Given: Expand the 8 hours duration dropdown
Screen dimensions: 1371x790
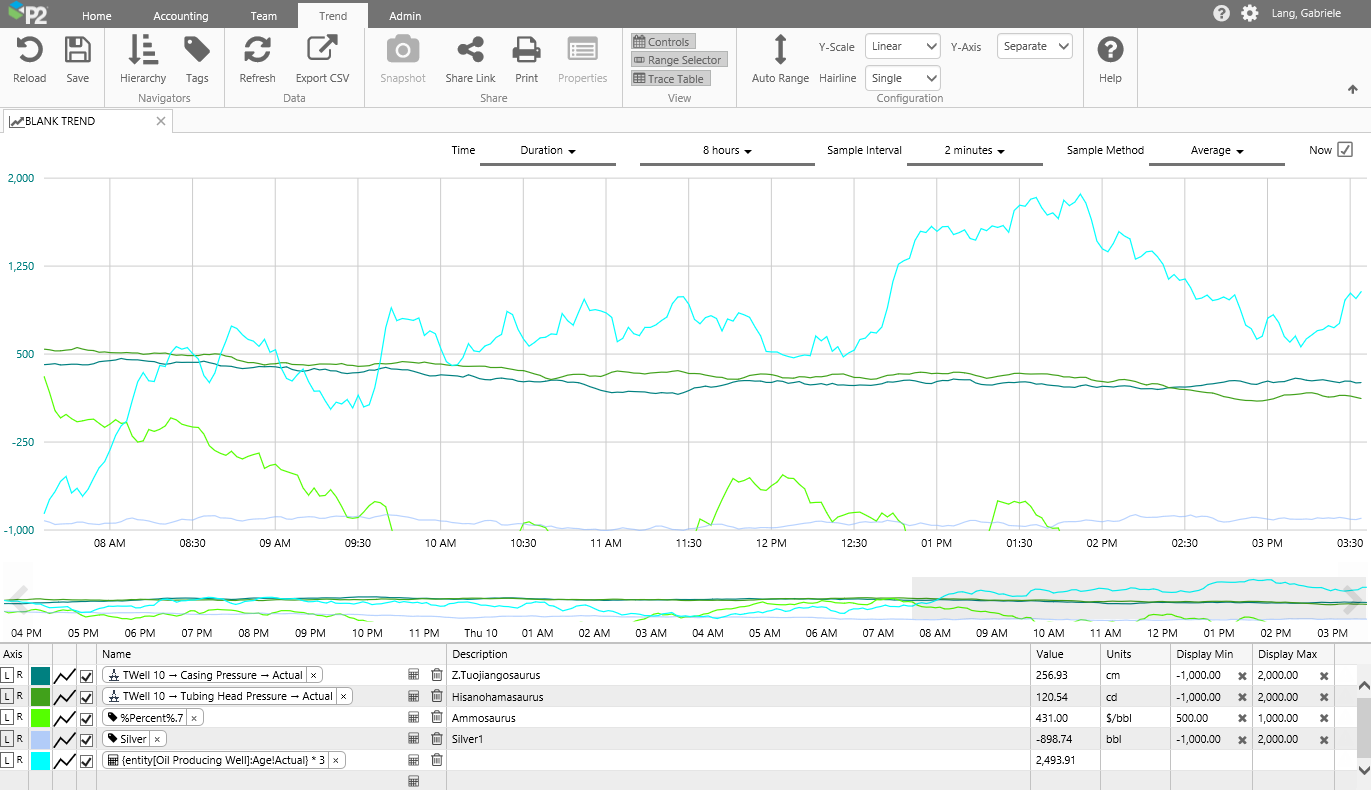Looking at the screenshot, I should tap(727, 151).
